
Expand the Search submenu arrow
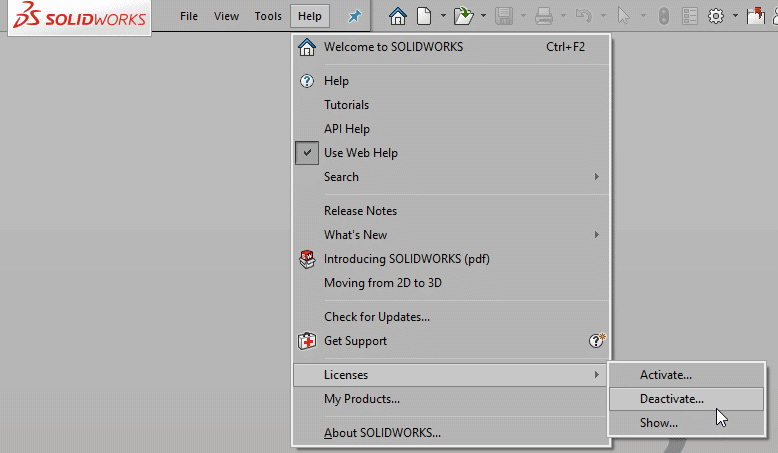(596, 177)
